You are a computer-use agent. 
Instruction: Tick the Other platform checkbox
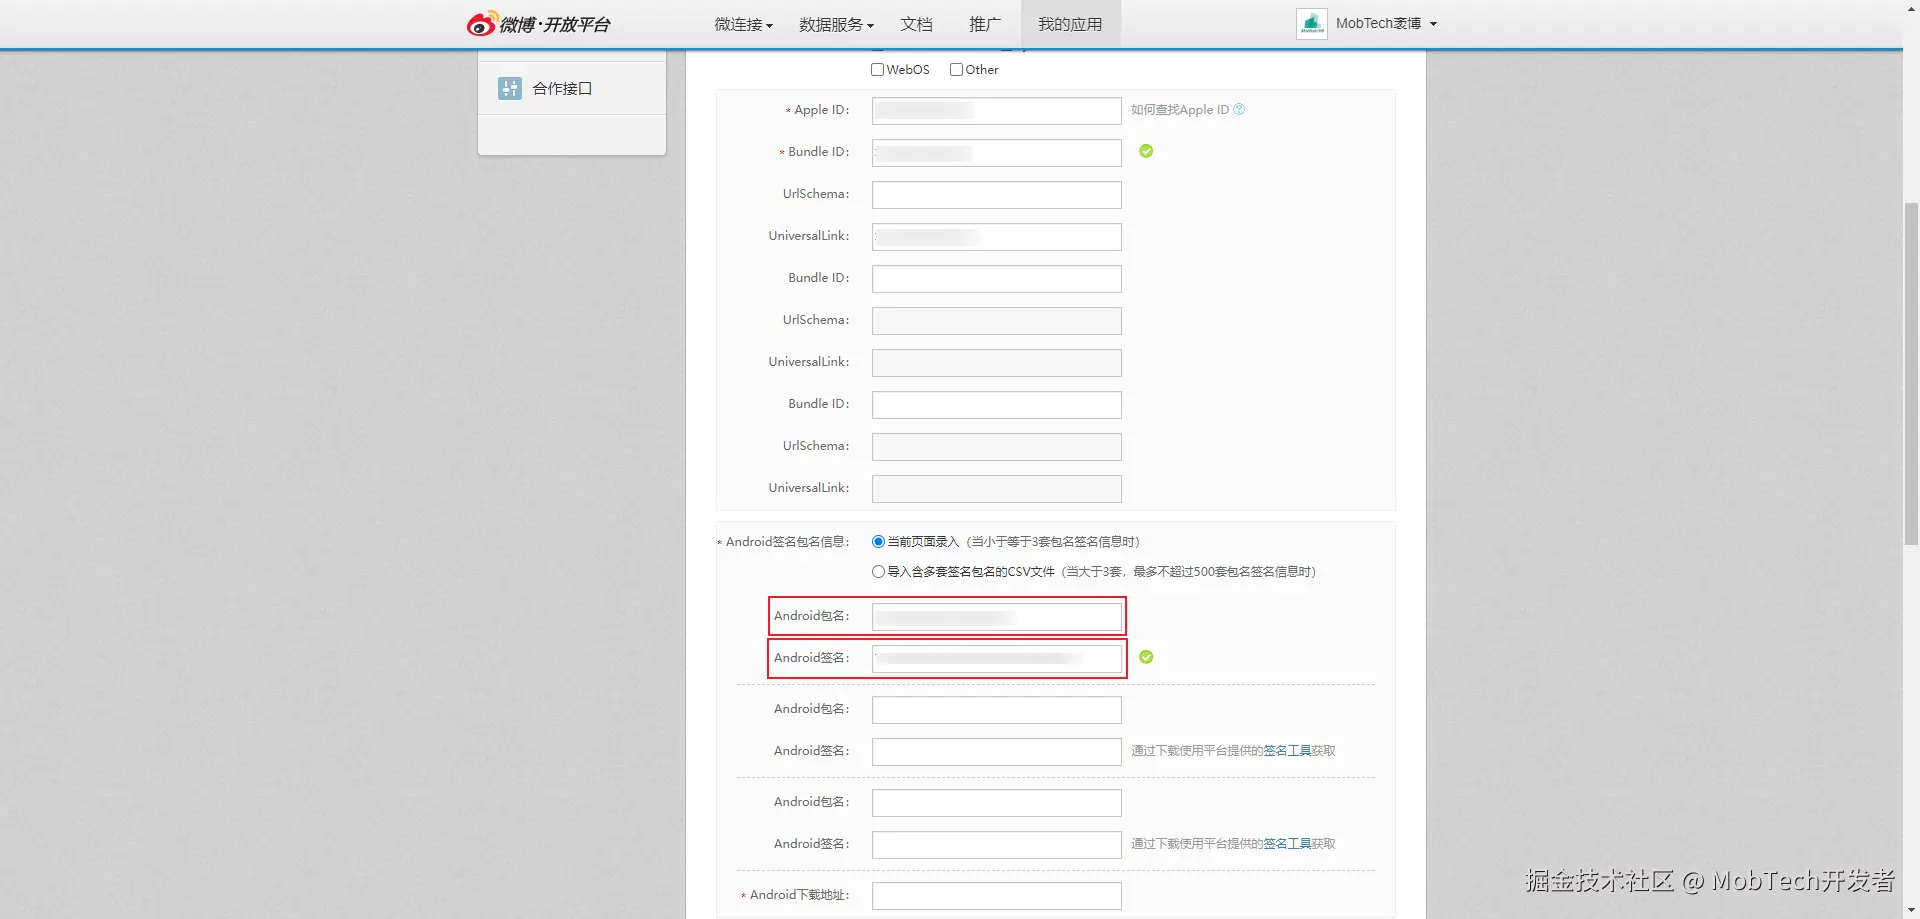click(x=956, y=69)
